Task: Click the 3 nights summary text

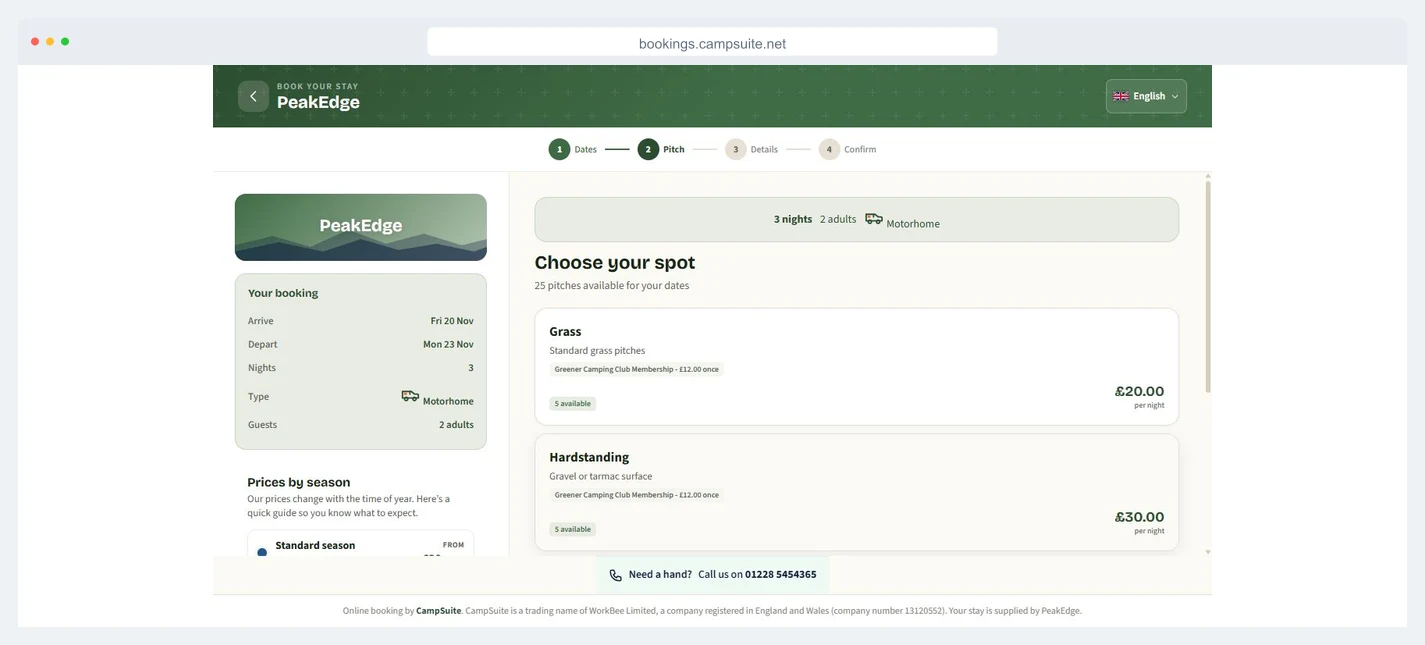Action: click(x=793, y=219)
